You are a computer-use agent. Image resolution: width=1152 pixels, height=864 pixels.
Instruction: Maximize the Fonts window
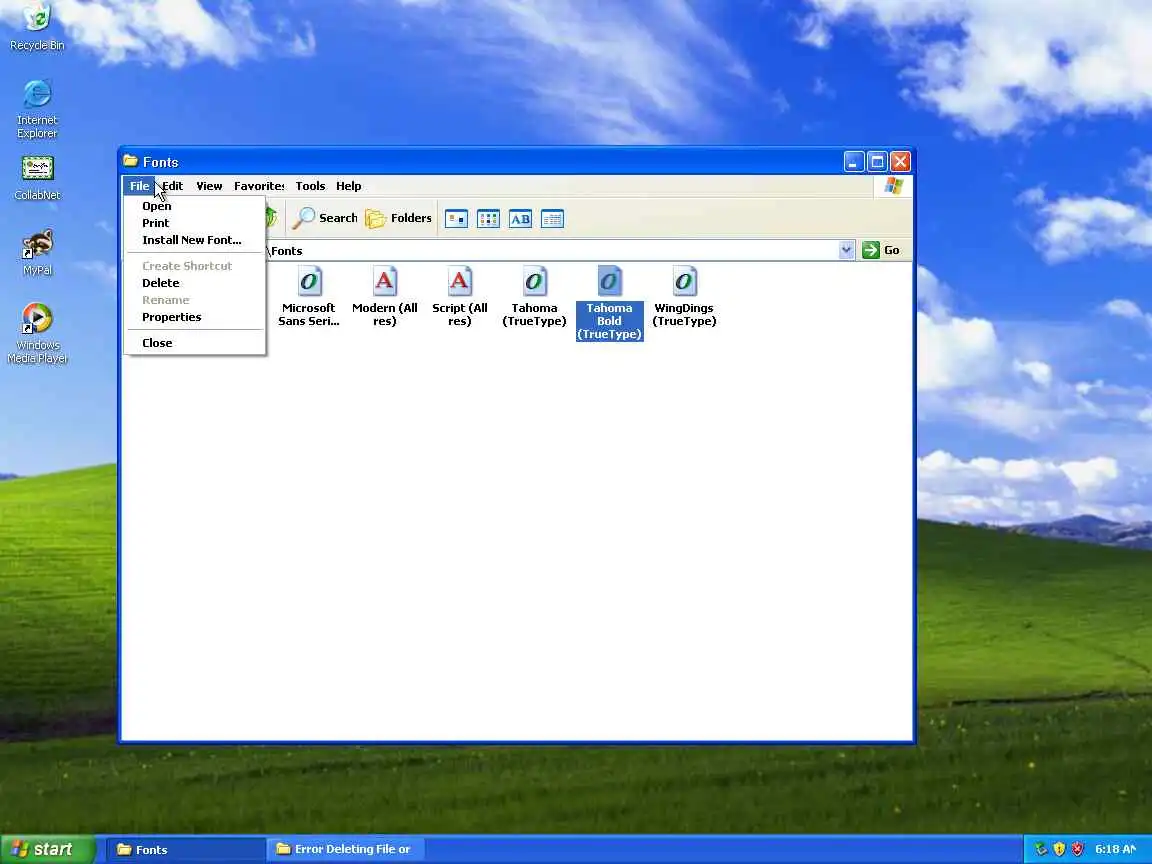[x=877, y=162]
